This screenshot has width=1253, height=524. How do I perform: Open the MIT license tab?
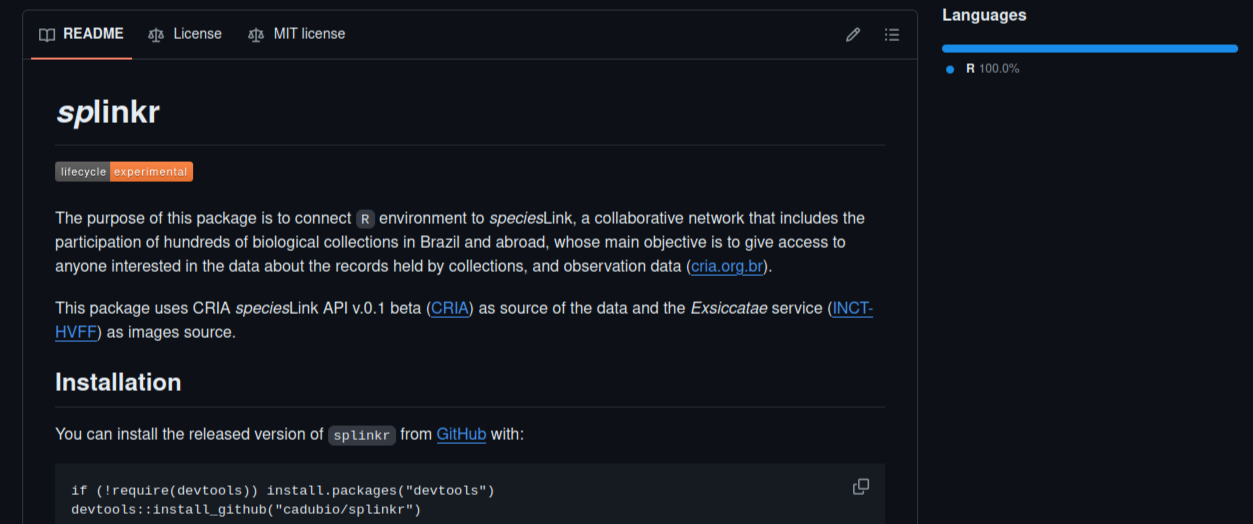(297, 34)
